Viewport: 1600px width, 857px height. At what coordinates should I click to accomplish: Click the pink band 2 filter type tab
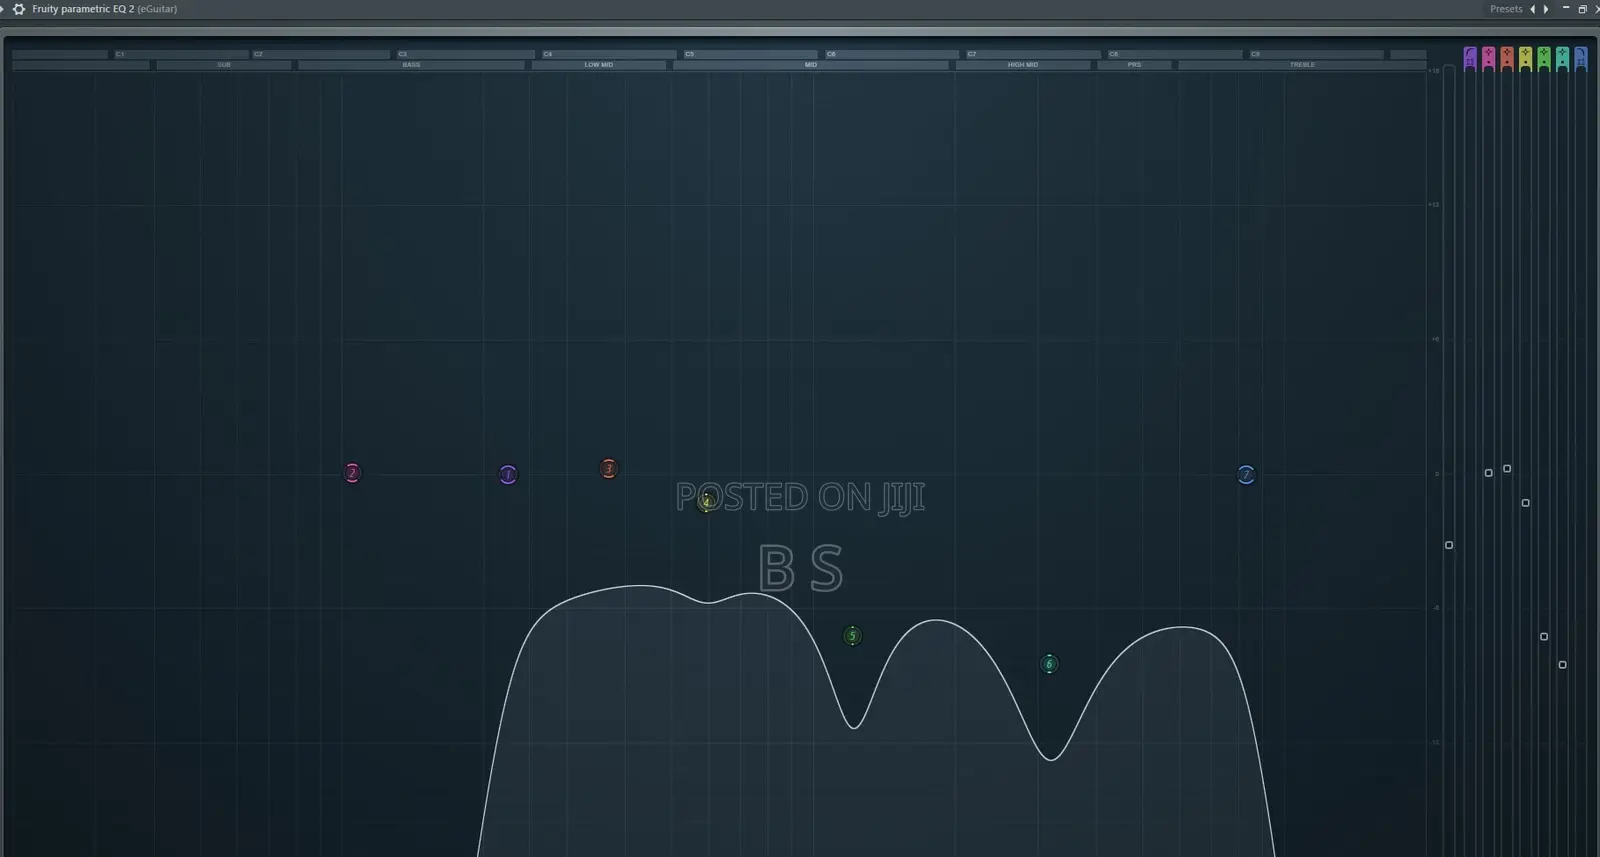[x=1488, y=59]
